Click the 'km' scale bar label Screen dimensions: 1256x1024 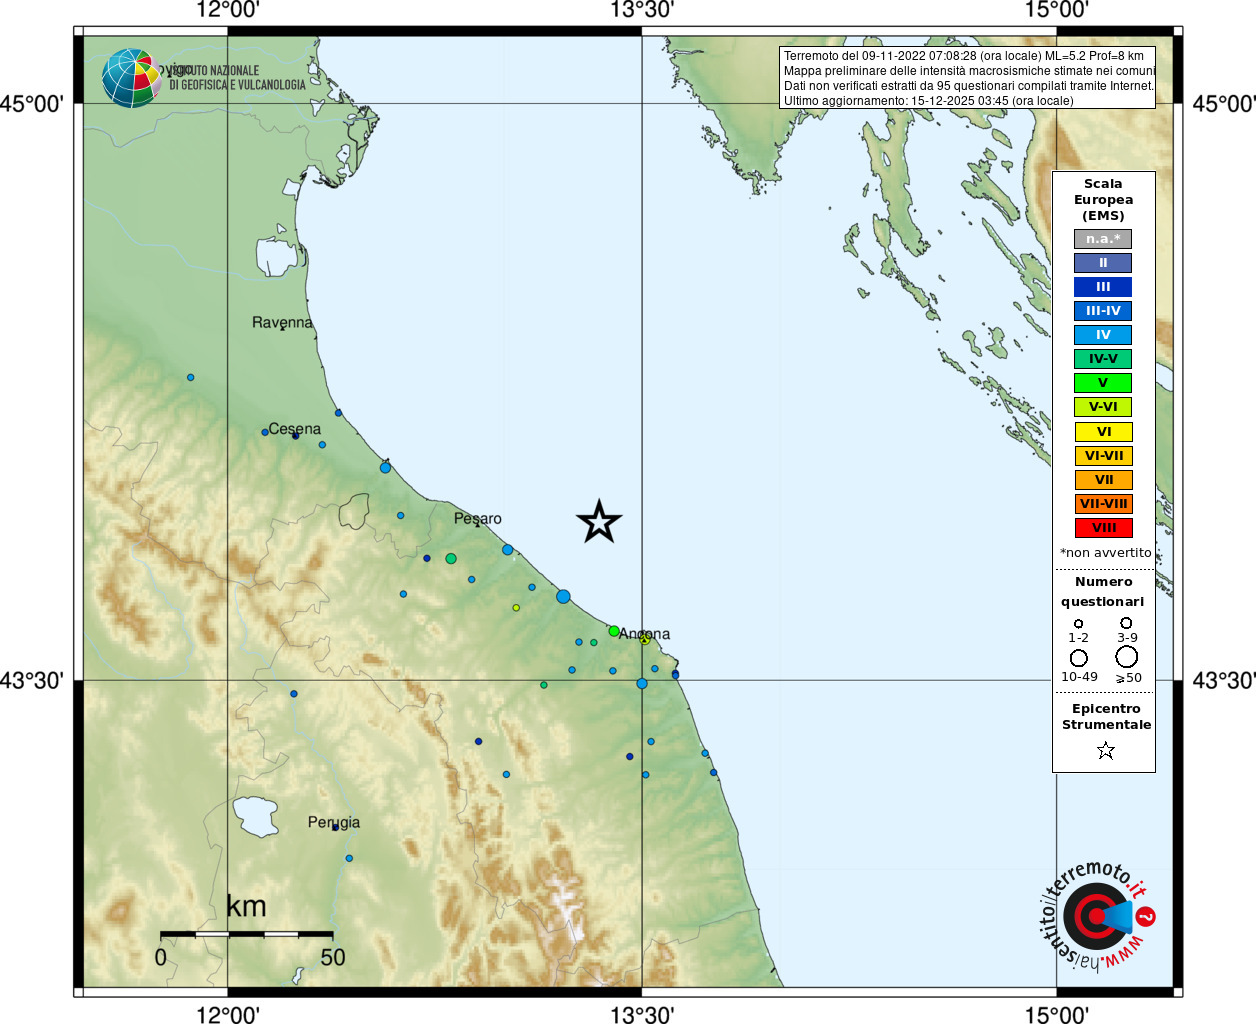pyautogui.click(x=246, y=907)
